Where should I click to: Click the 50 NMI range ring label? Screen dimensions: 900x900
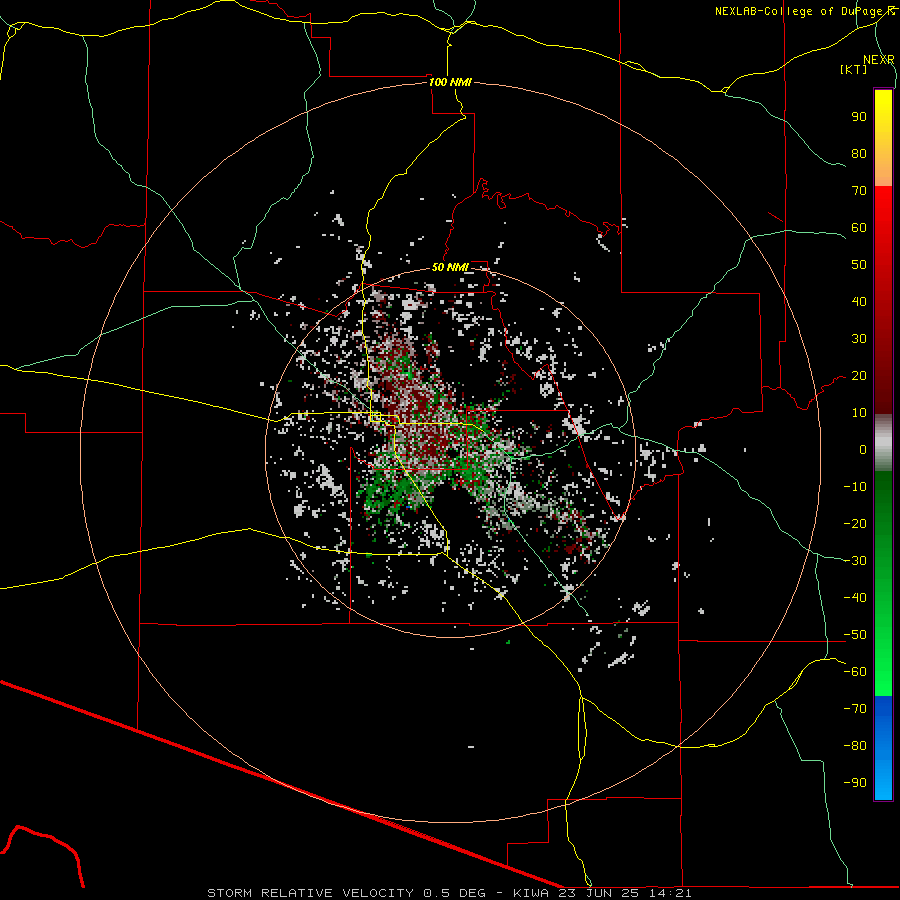tap(450, 267)
